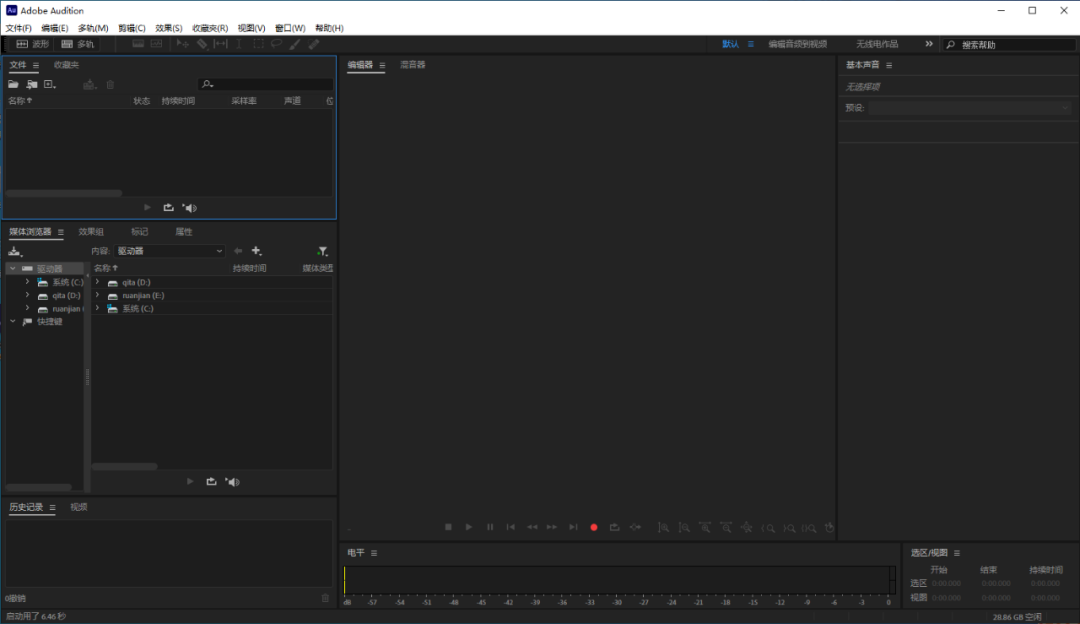Image resolution: width=1080 pixels, height=624 pixels.
Task: Click the Zoom In icon below the Editor
Action: coord(663,527)
